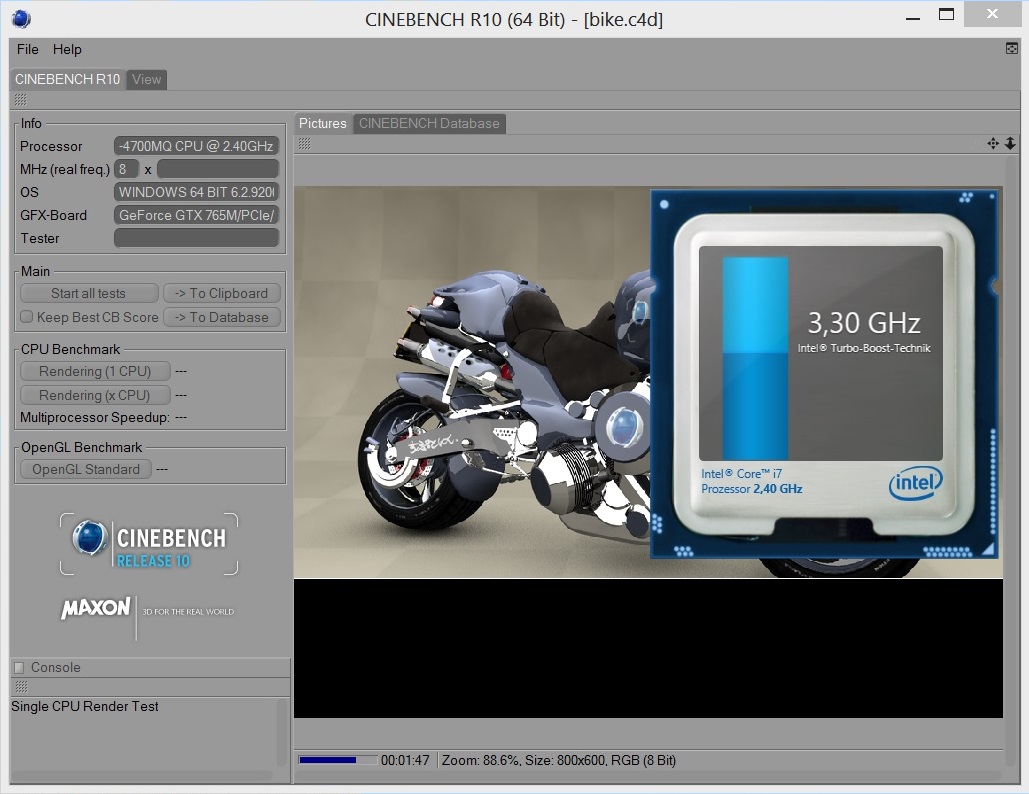The image size is (1029, 794).
Task: Select the Pictures tab
Action: pyautogui.click(x=323, y=123)
